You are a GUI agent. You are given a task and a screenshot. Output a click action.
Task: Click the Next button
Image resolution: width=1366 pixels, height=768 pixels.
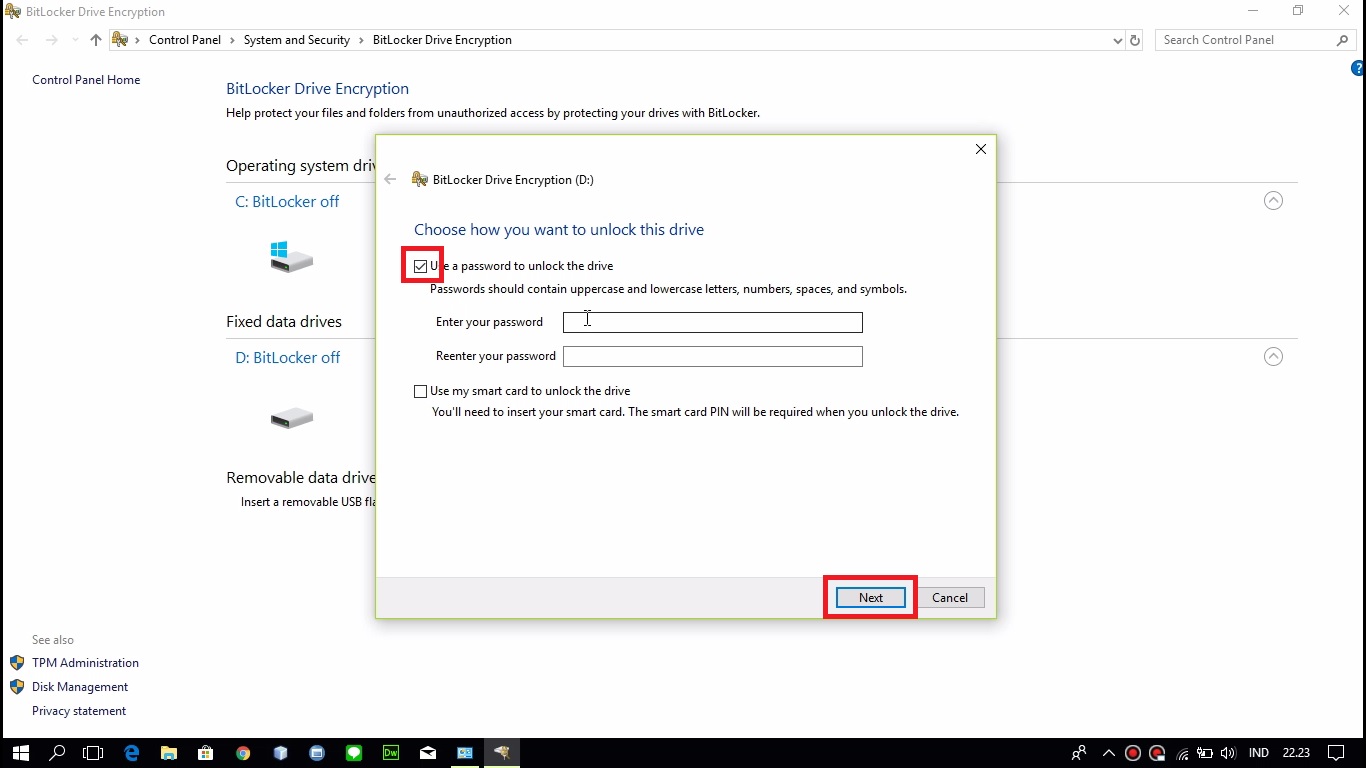[871, 598]
